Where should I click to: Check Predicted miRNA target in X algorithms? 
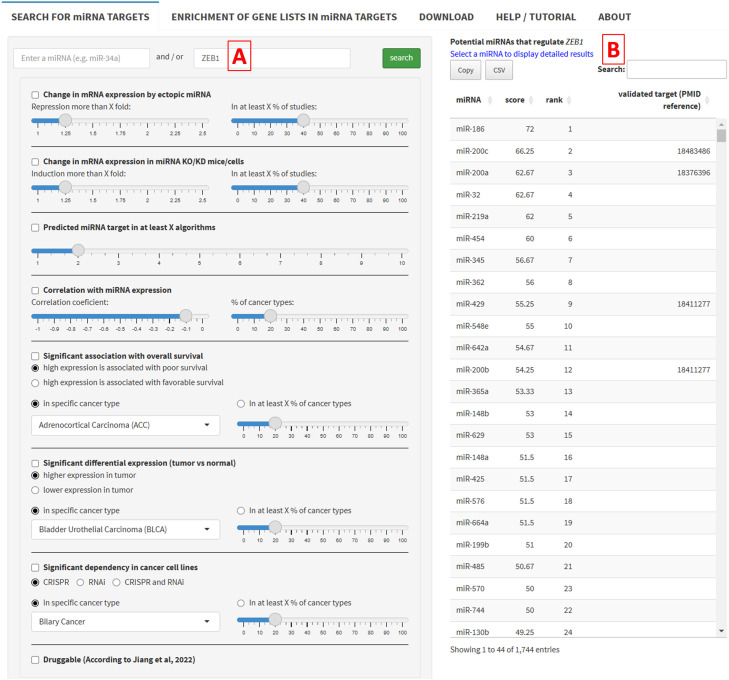[x=35, y=228]
